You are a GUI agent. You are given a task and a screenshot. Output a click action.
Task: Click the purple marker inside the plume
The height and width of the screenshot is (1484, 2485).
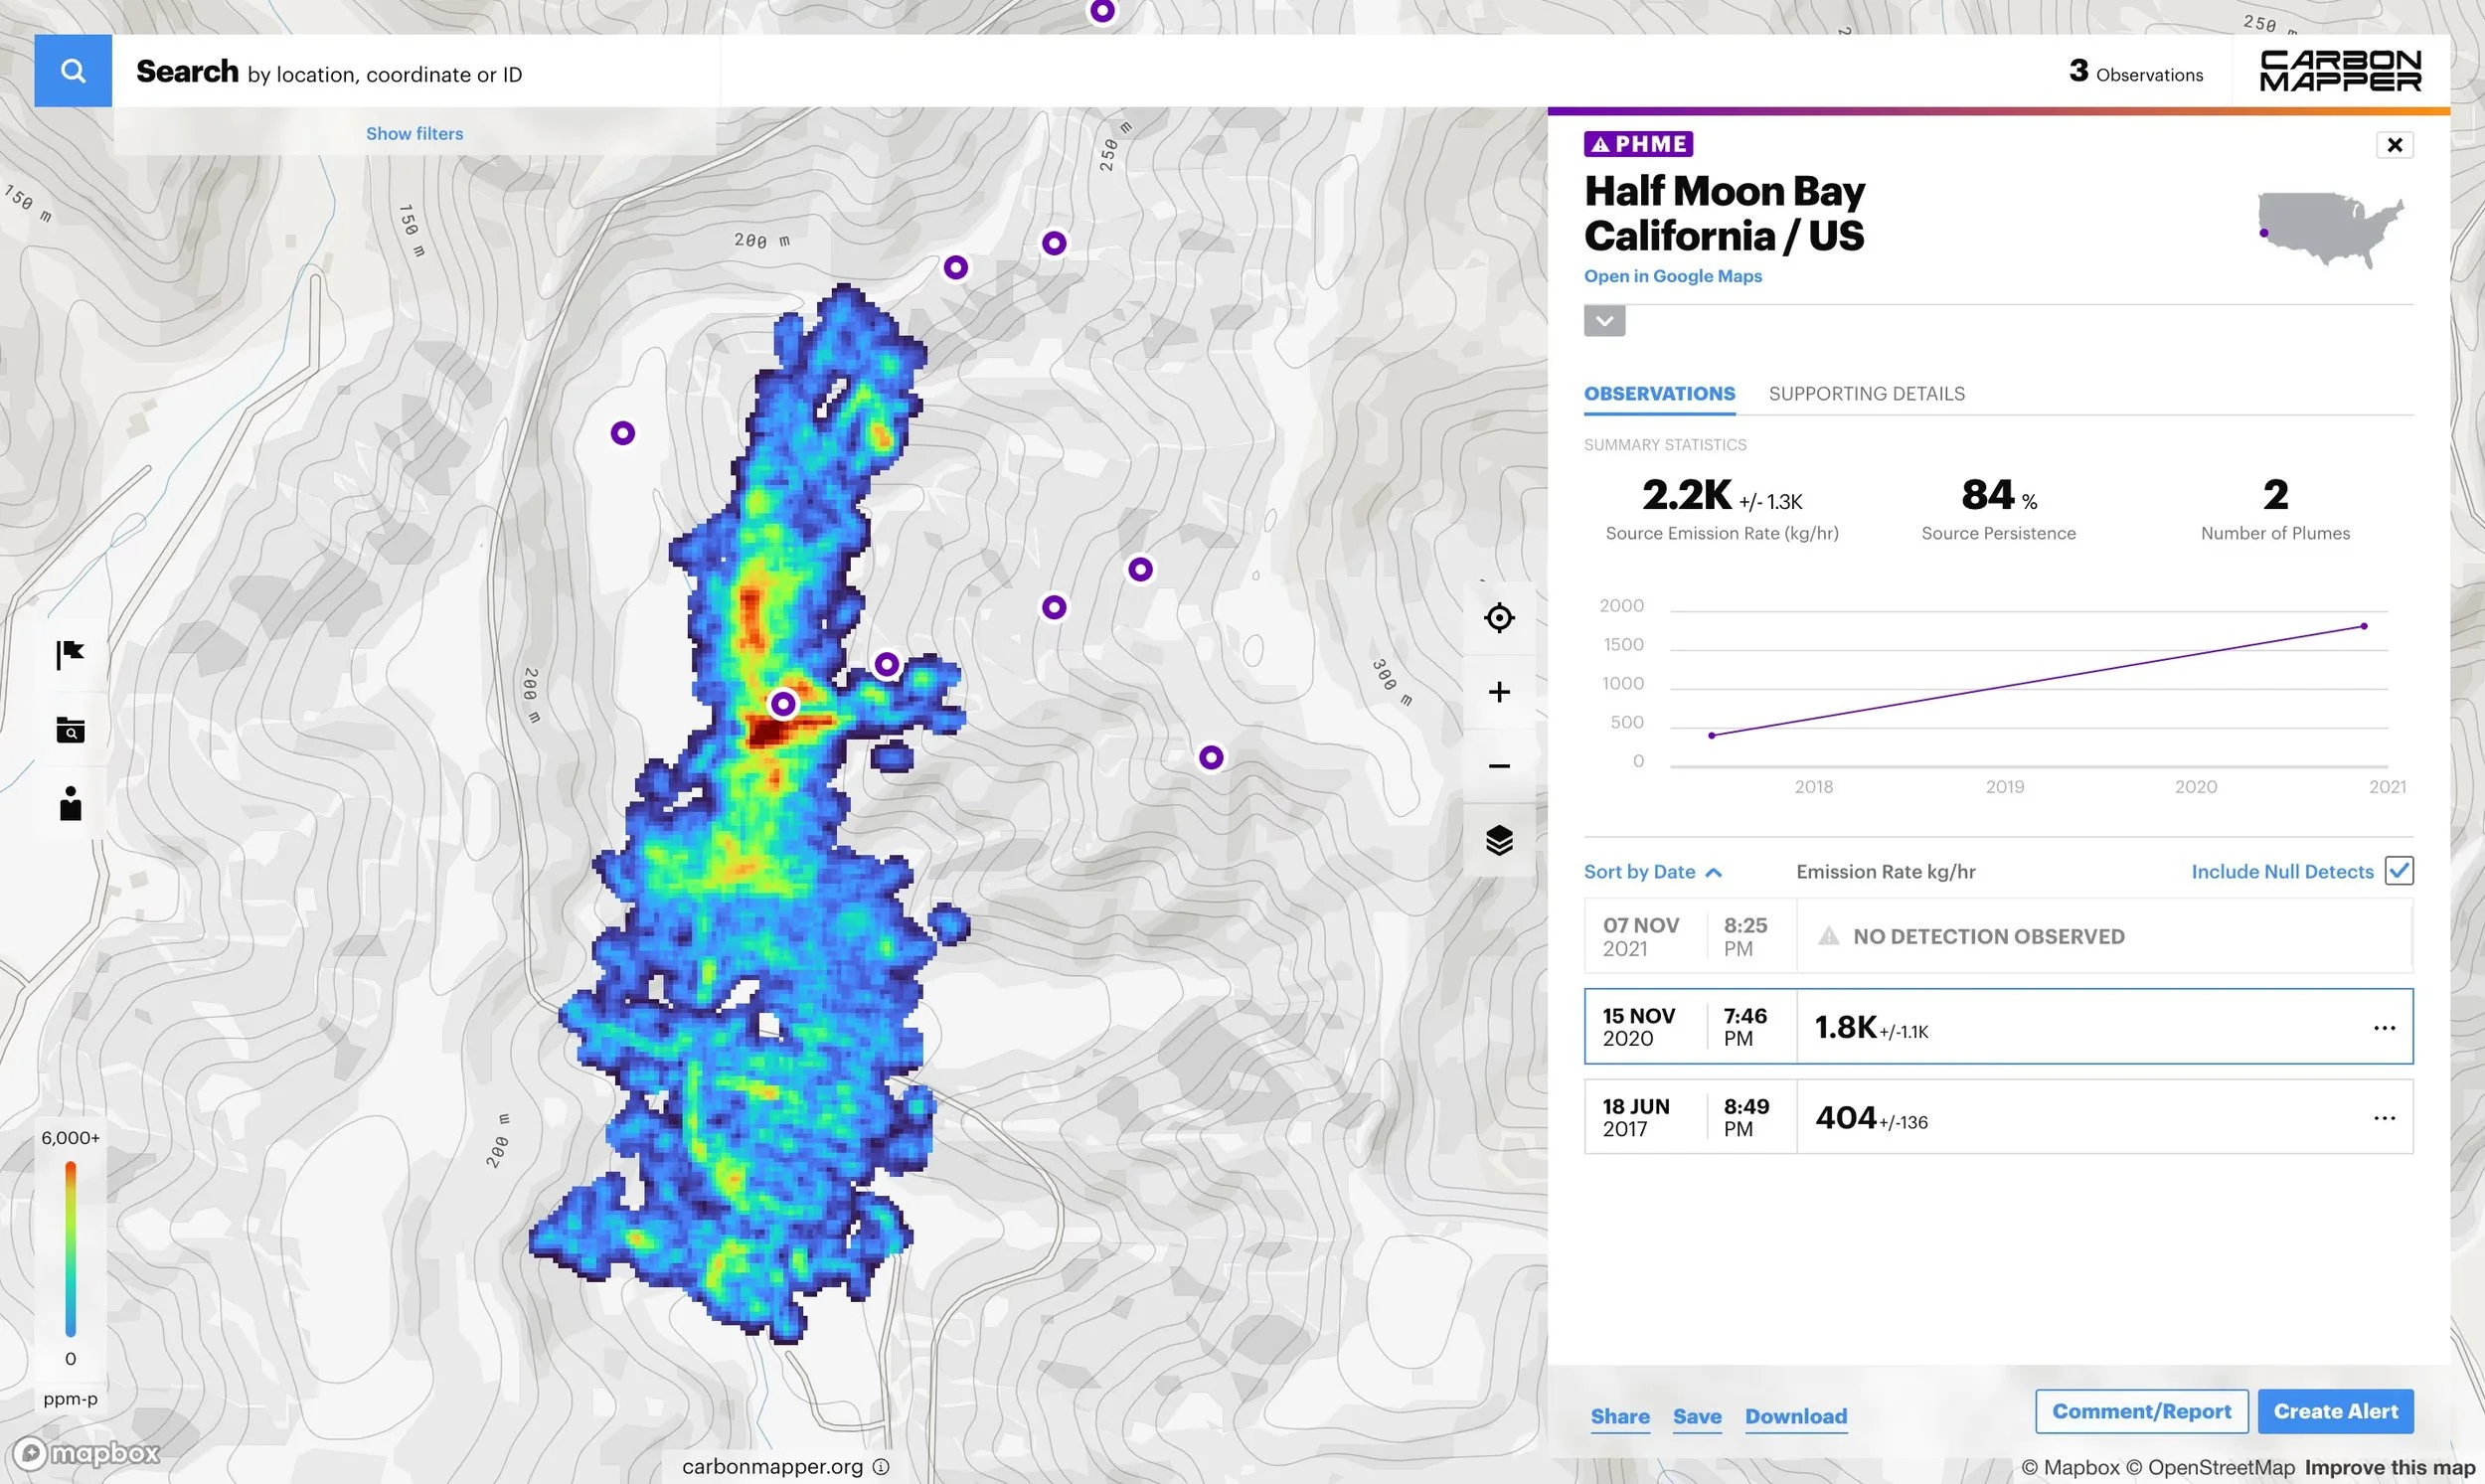pos(783,705)
